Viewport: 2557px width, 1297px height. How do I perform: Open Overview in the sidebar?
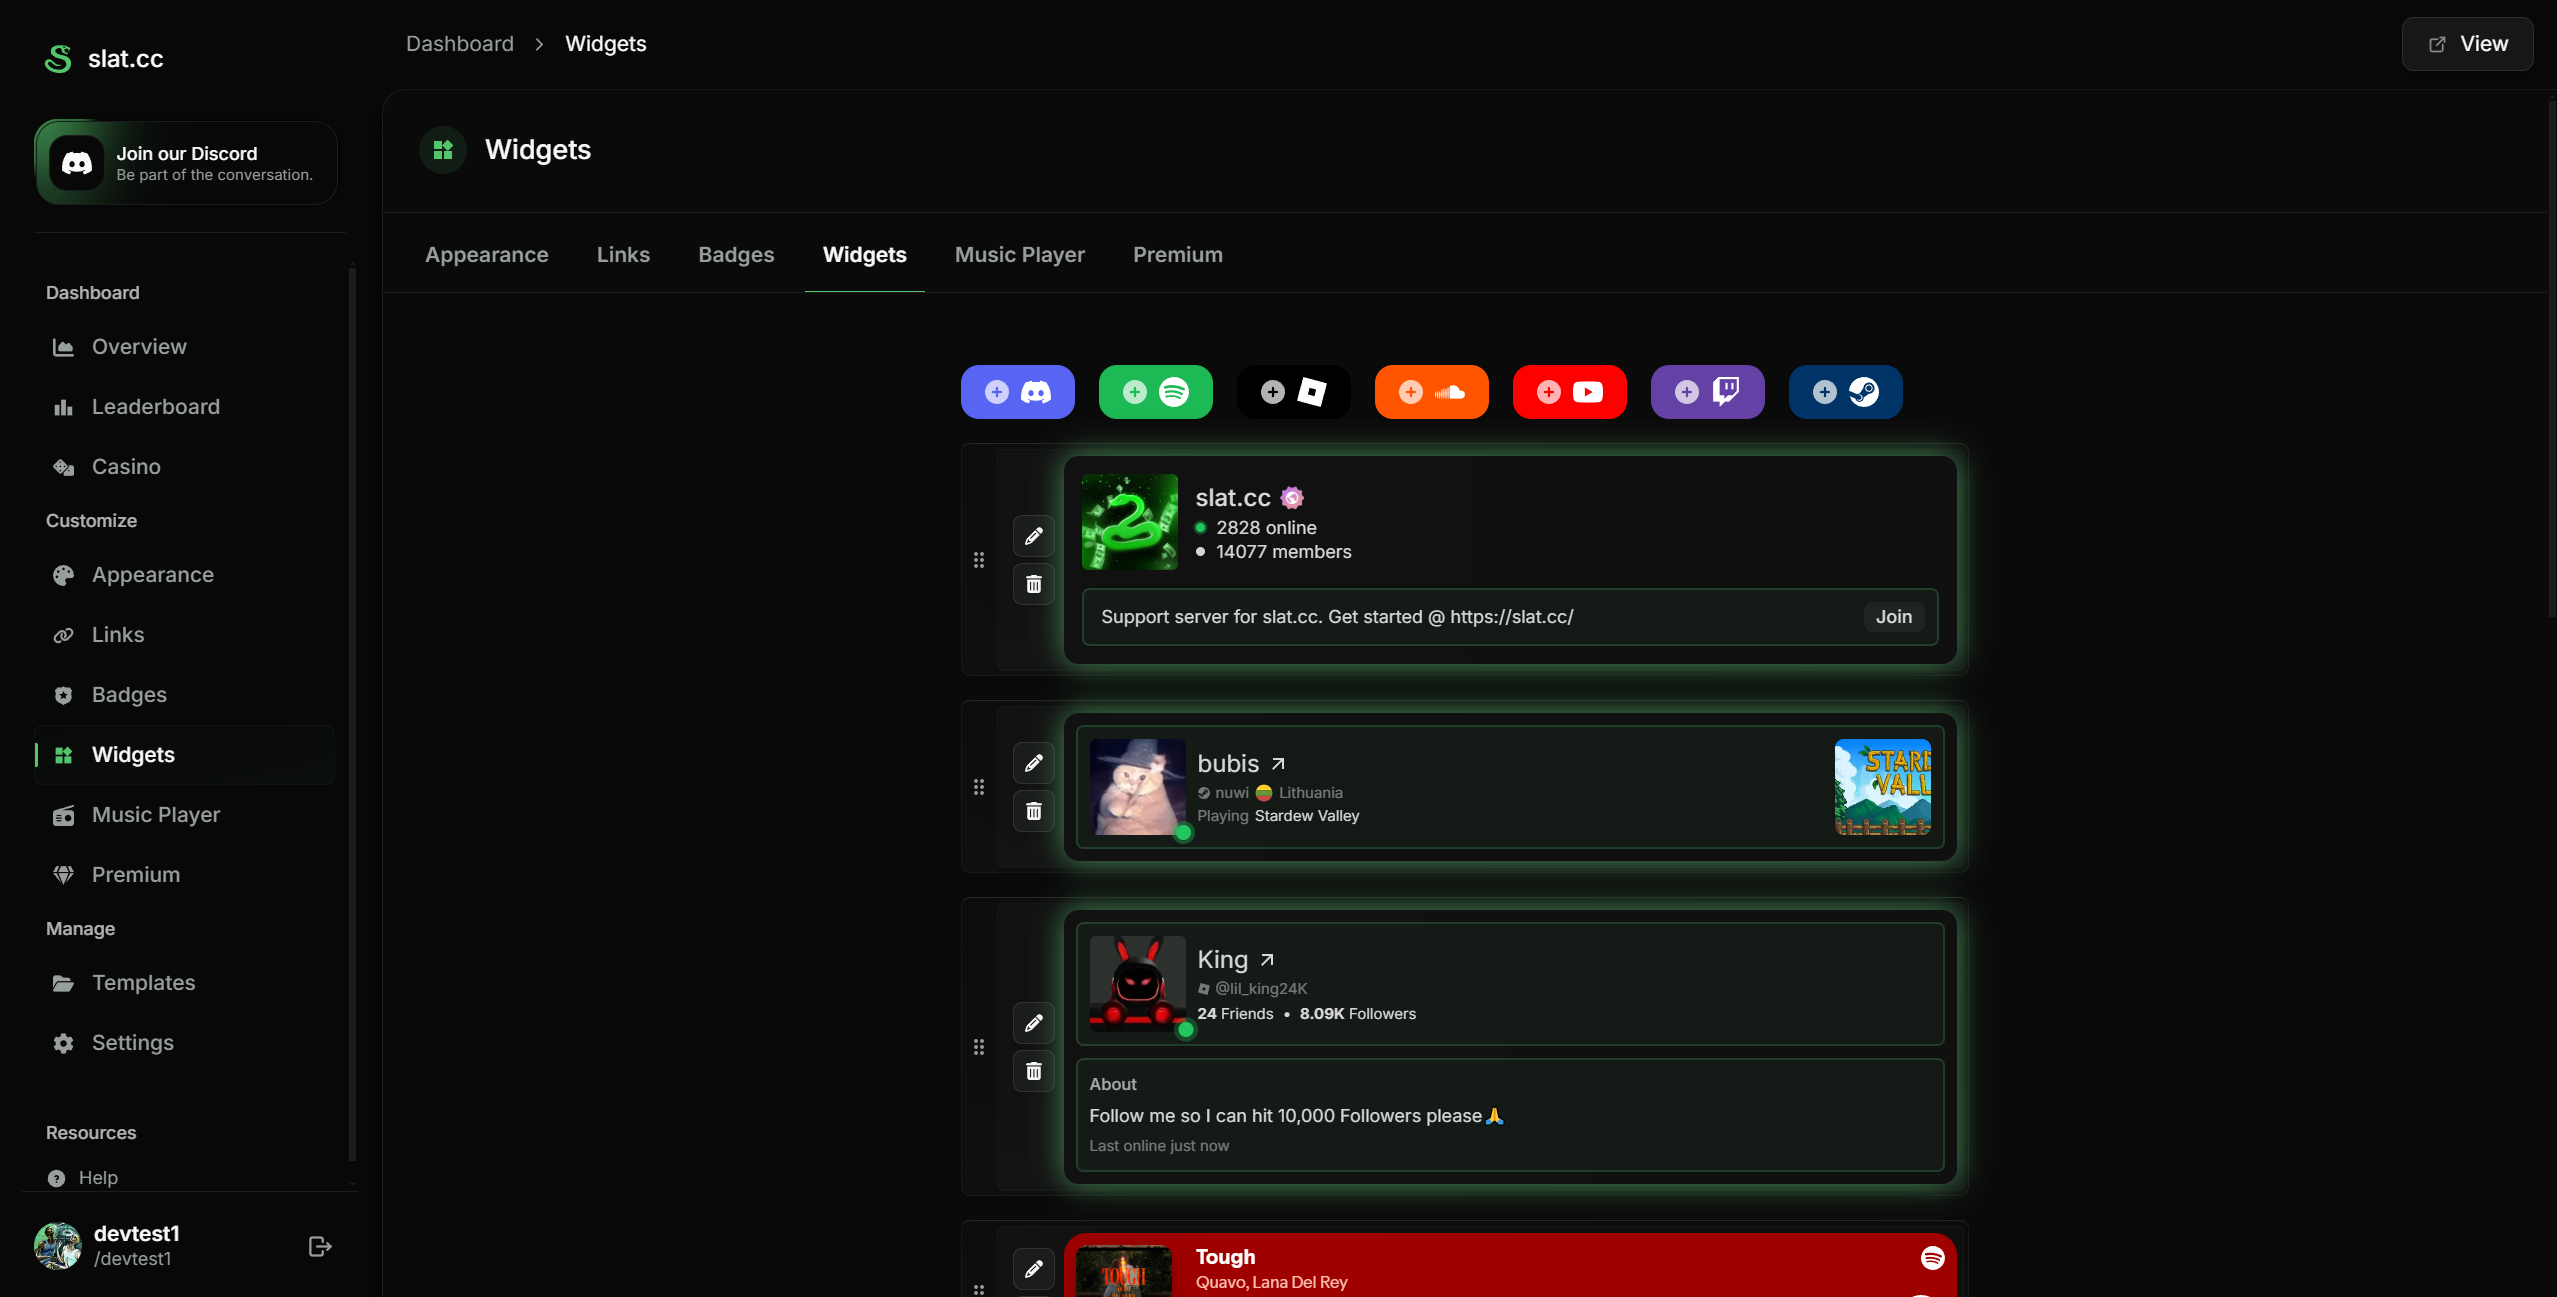tap(185, 347)
